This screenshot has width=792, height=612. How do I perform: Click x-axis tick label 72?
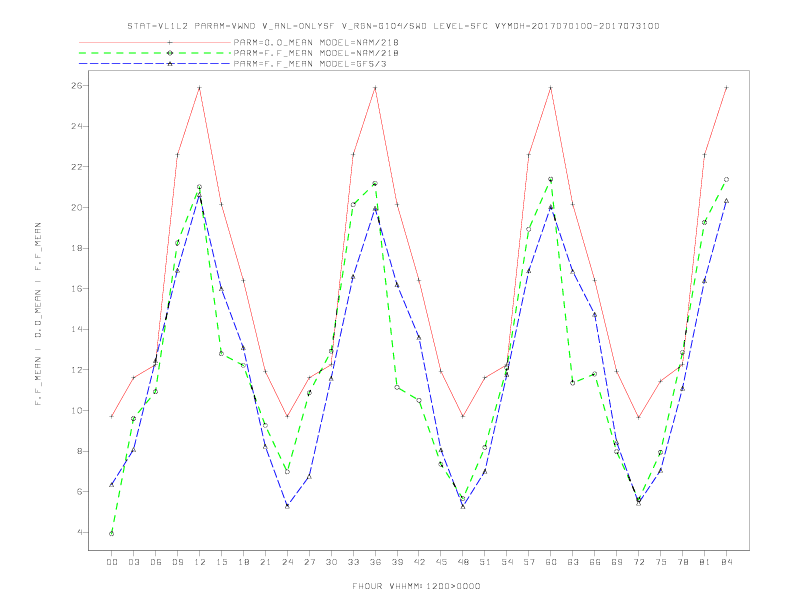click(x=638, y=562)
